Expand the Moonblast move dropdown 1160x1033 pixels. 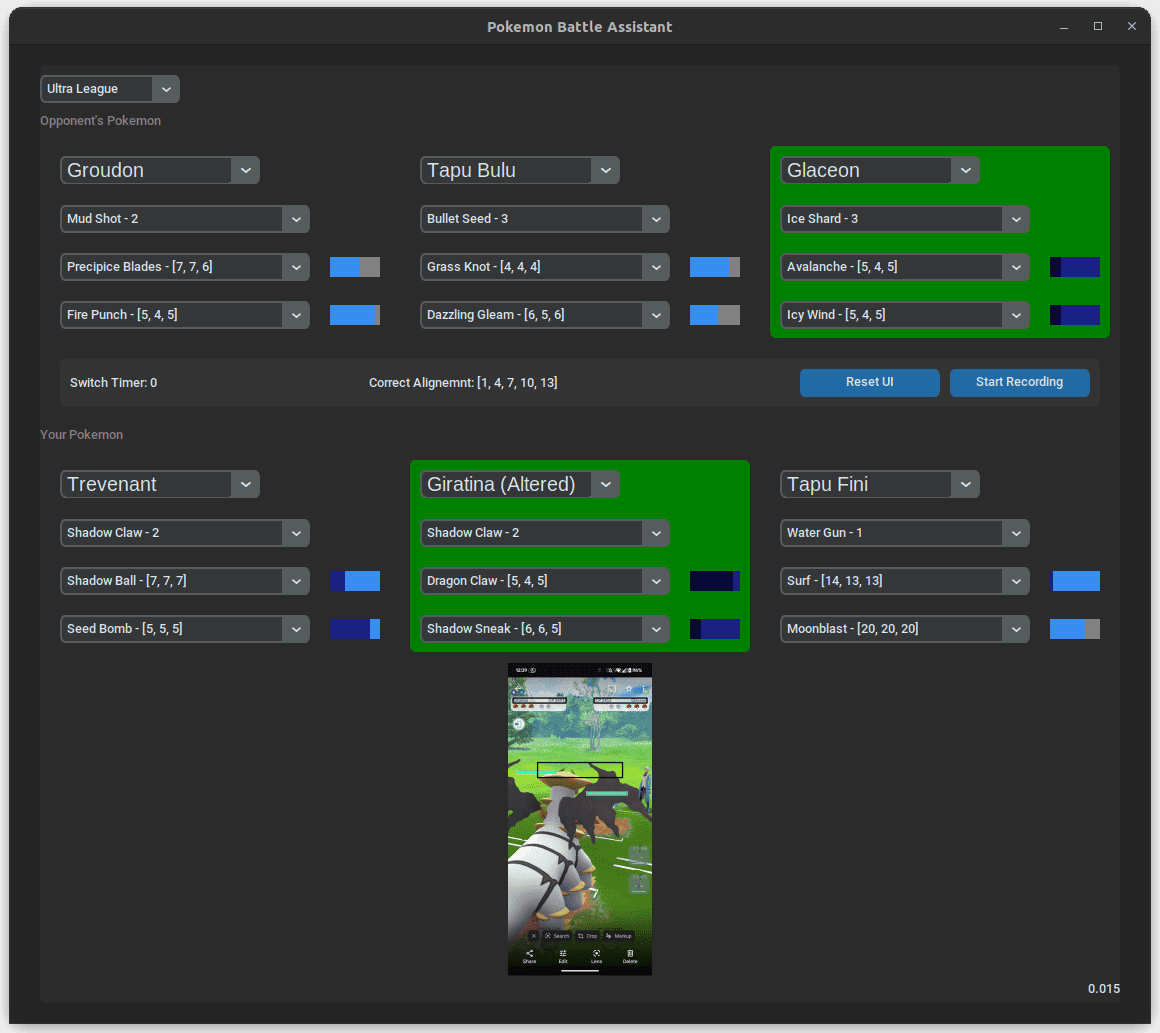click(905, 629)
